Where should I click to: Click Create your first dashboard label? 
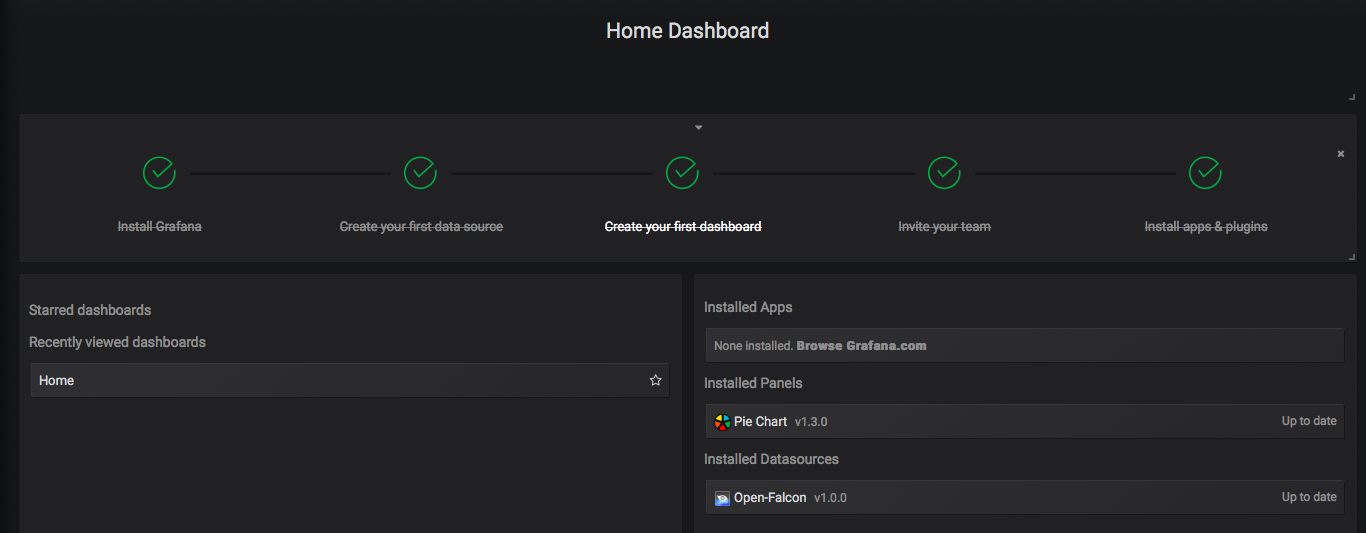coord(683,227)
